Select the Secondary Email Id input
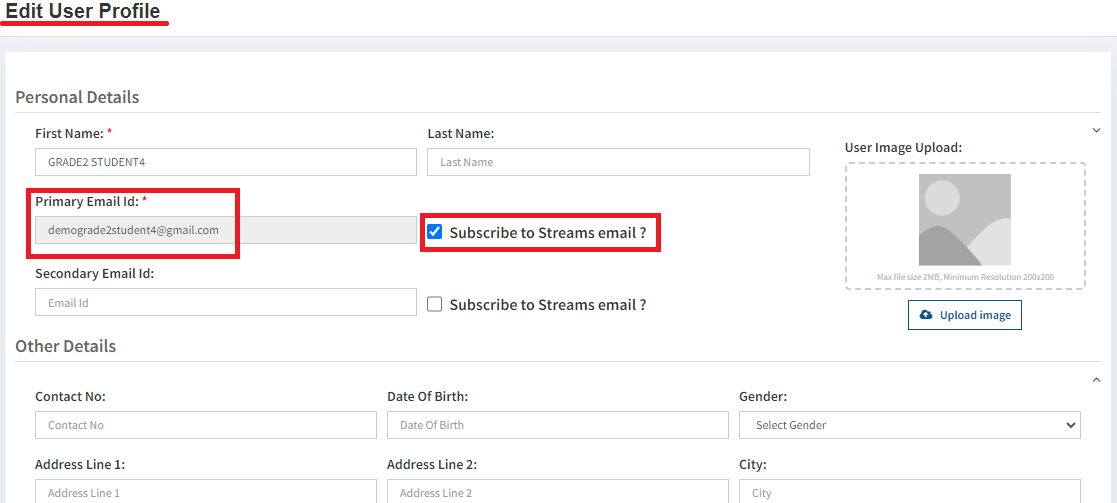Screen dimensions: 1117x503 point(225,303)
